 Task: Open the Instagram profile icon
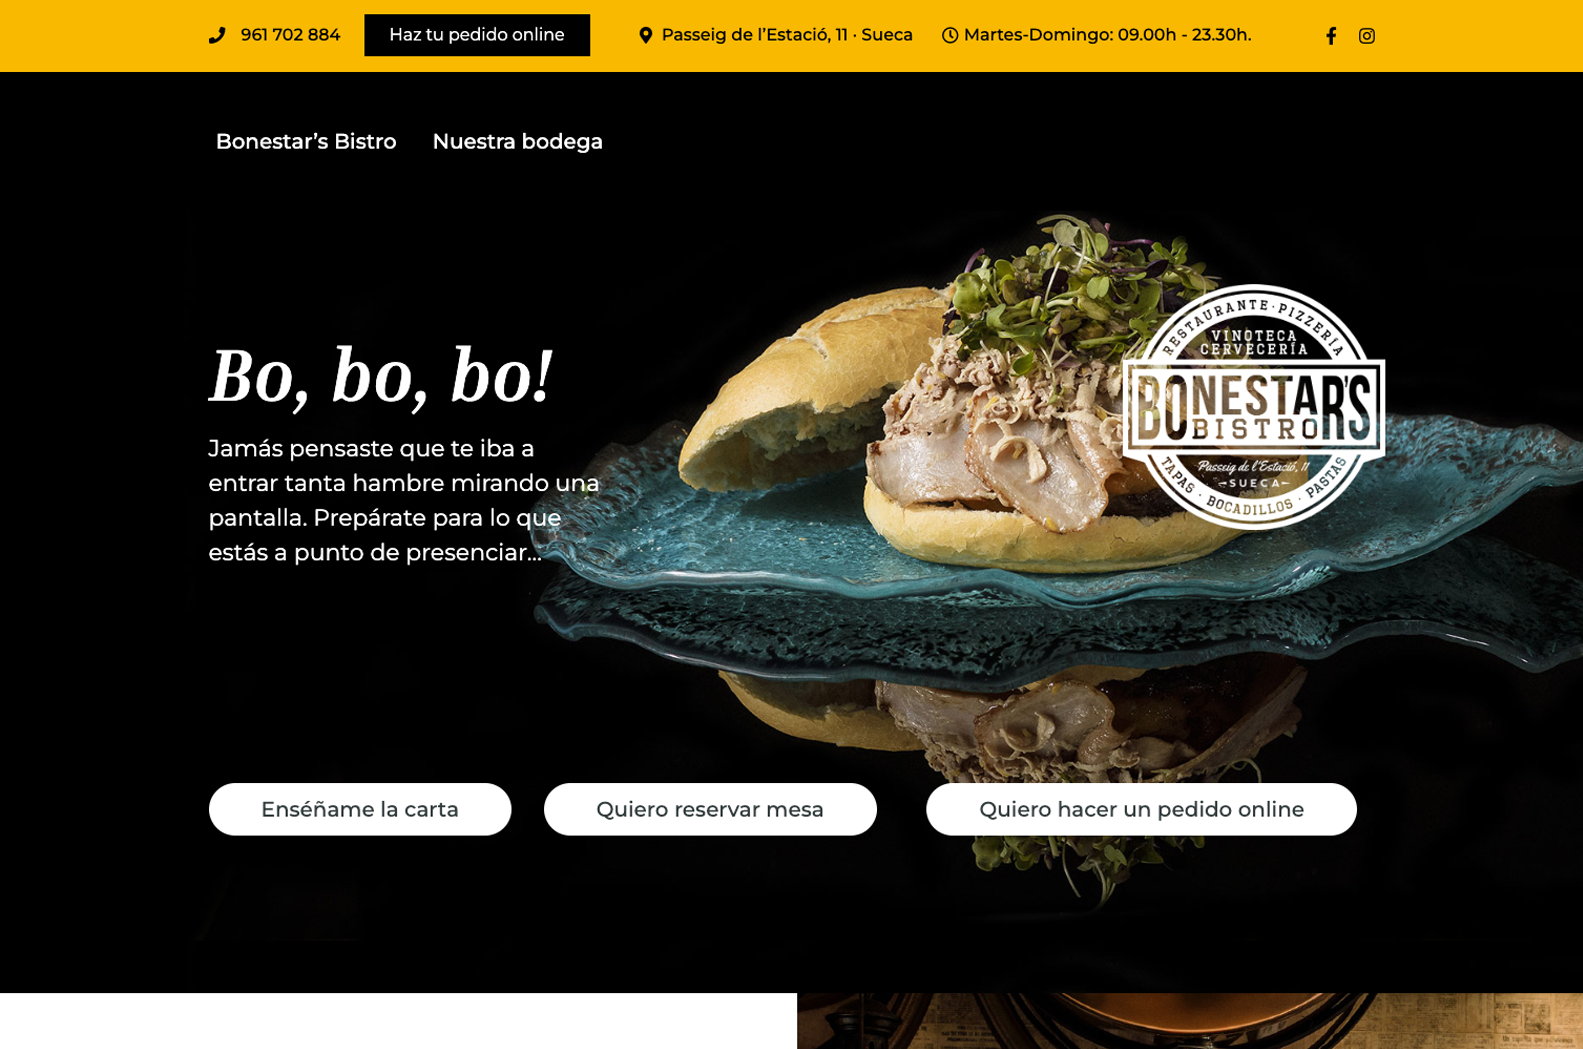coord(1367,36)
